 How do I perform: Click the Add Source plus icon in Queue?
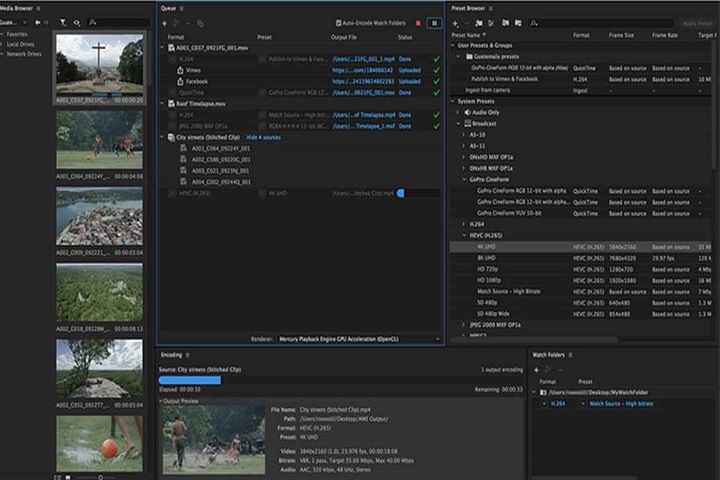tap(164, 22)
